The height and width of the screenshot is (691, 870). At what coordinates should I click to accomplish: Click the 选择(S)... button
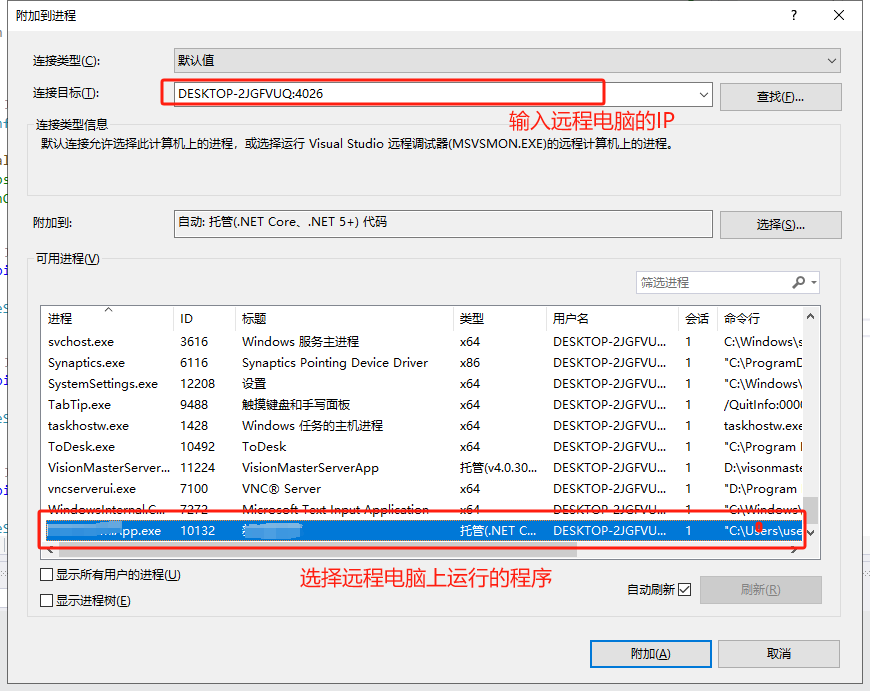[781, 225]
